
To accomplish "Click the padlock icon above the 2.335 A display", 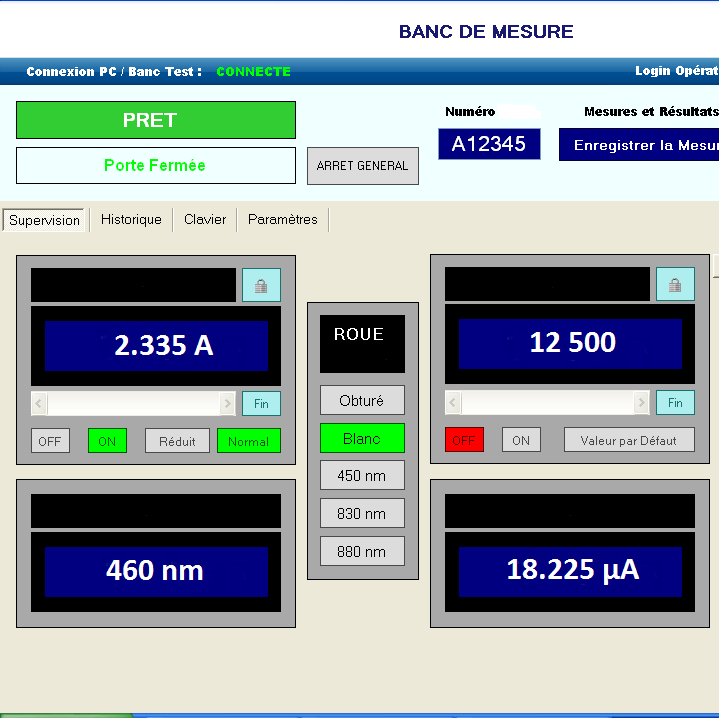I will click(x=261, y=285).
